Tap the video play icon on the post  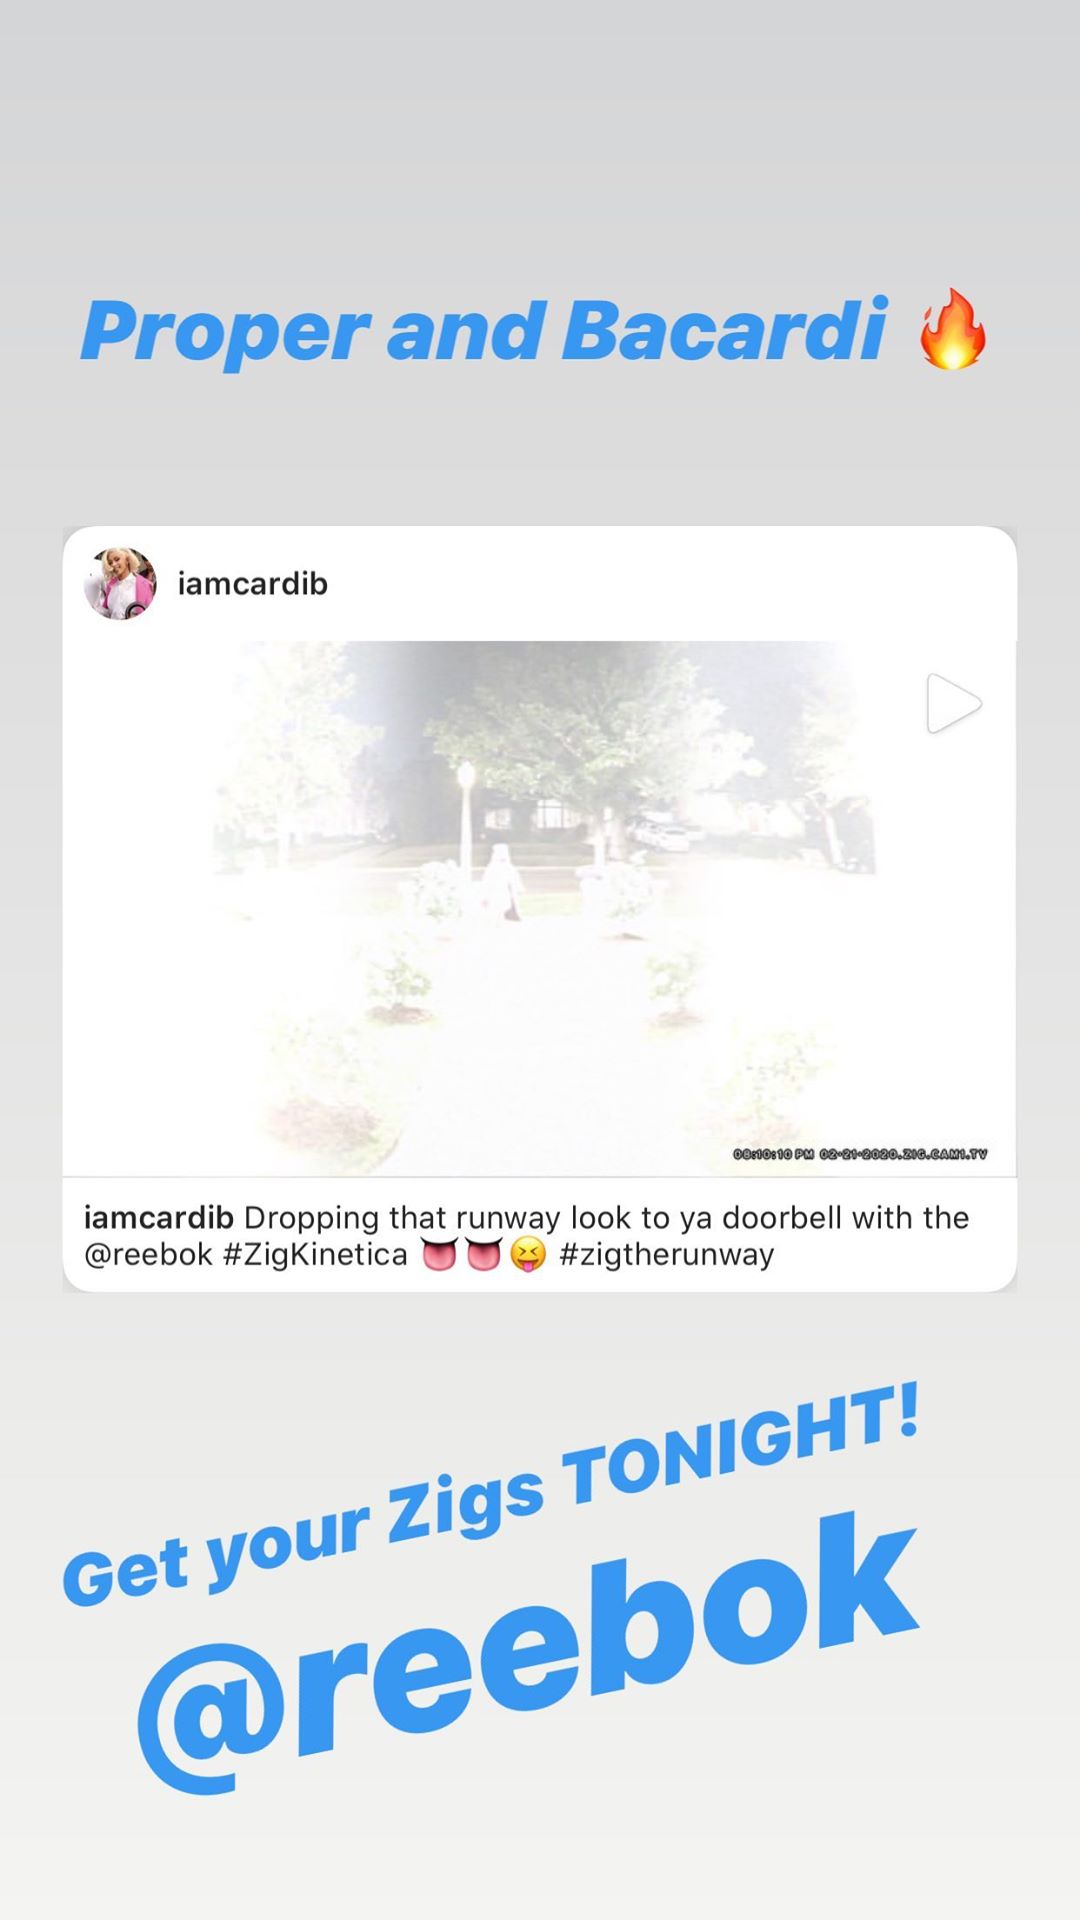[953, 703]
